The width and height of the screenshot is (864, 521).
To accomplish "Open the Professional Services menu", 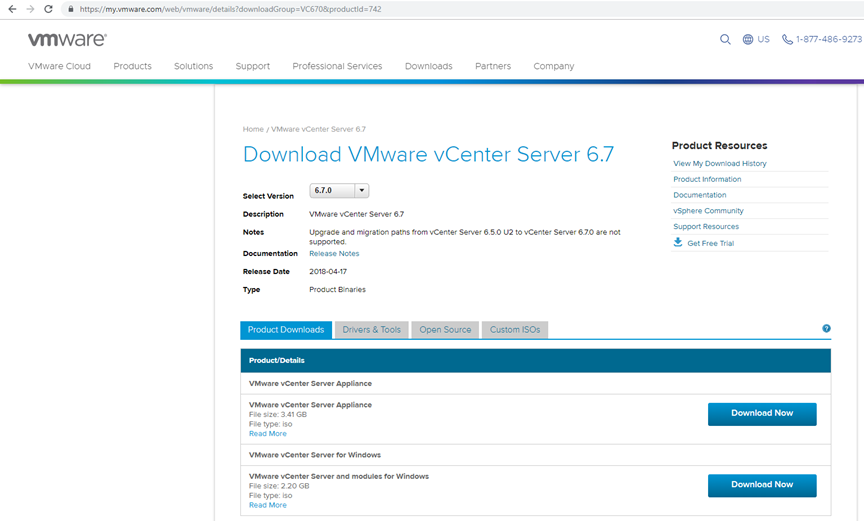I will pos(337,66).
